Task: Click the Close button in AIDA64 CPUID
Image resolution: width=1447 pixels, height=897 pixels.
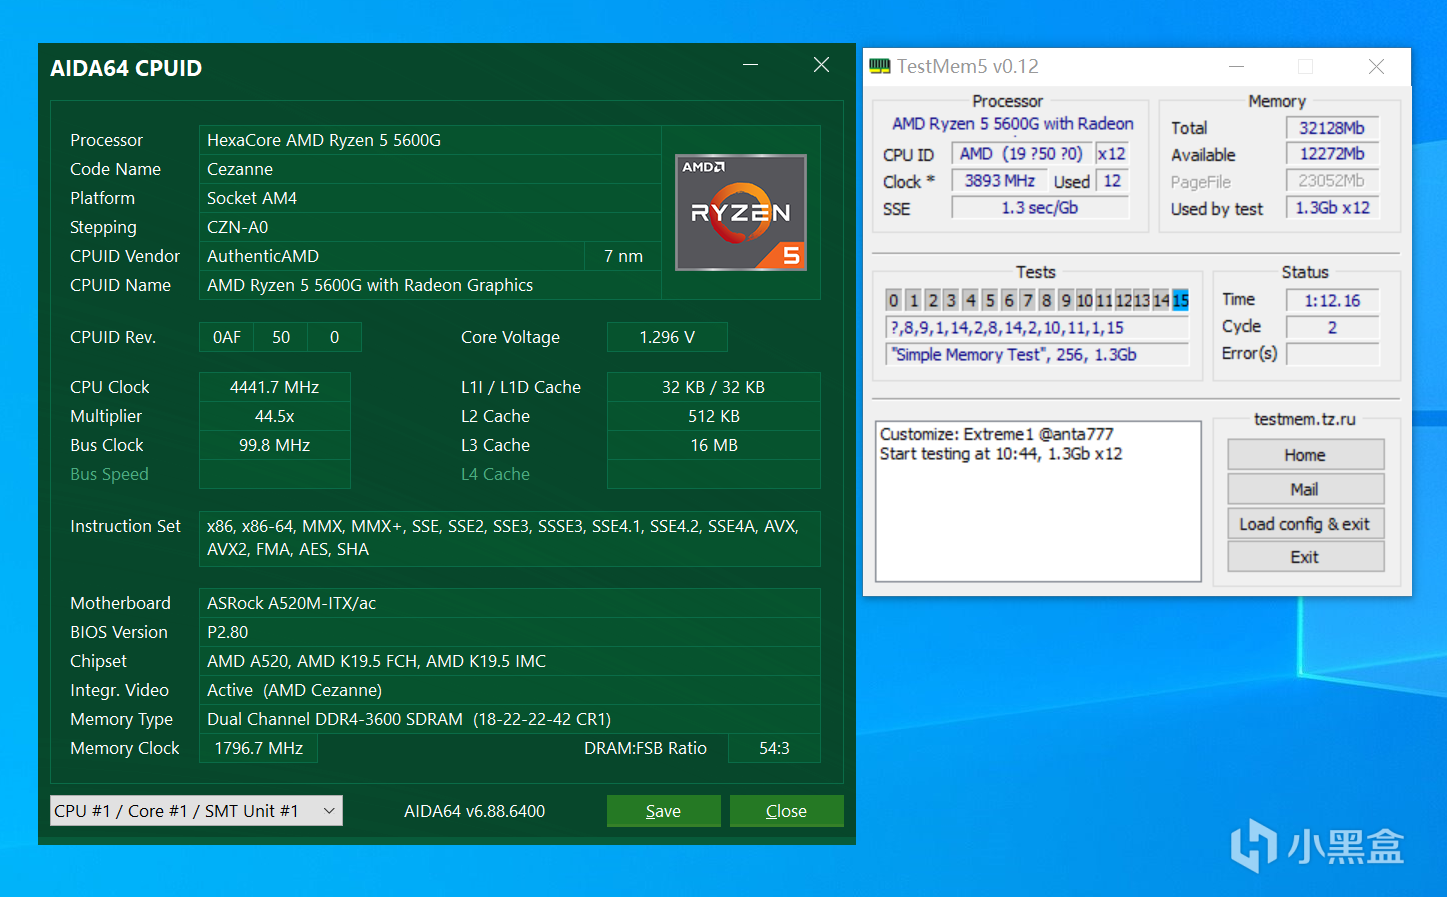Action: tap(787, 811)
